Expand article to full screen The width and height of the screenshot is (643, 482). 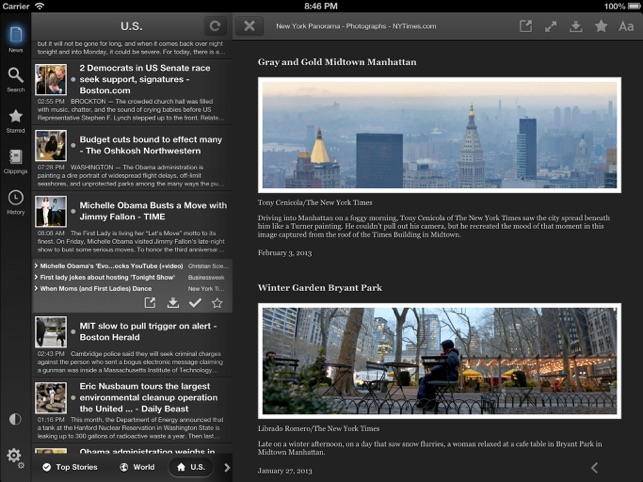pos(550,27)
